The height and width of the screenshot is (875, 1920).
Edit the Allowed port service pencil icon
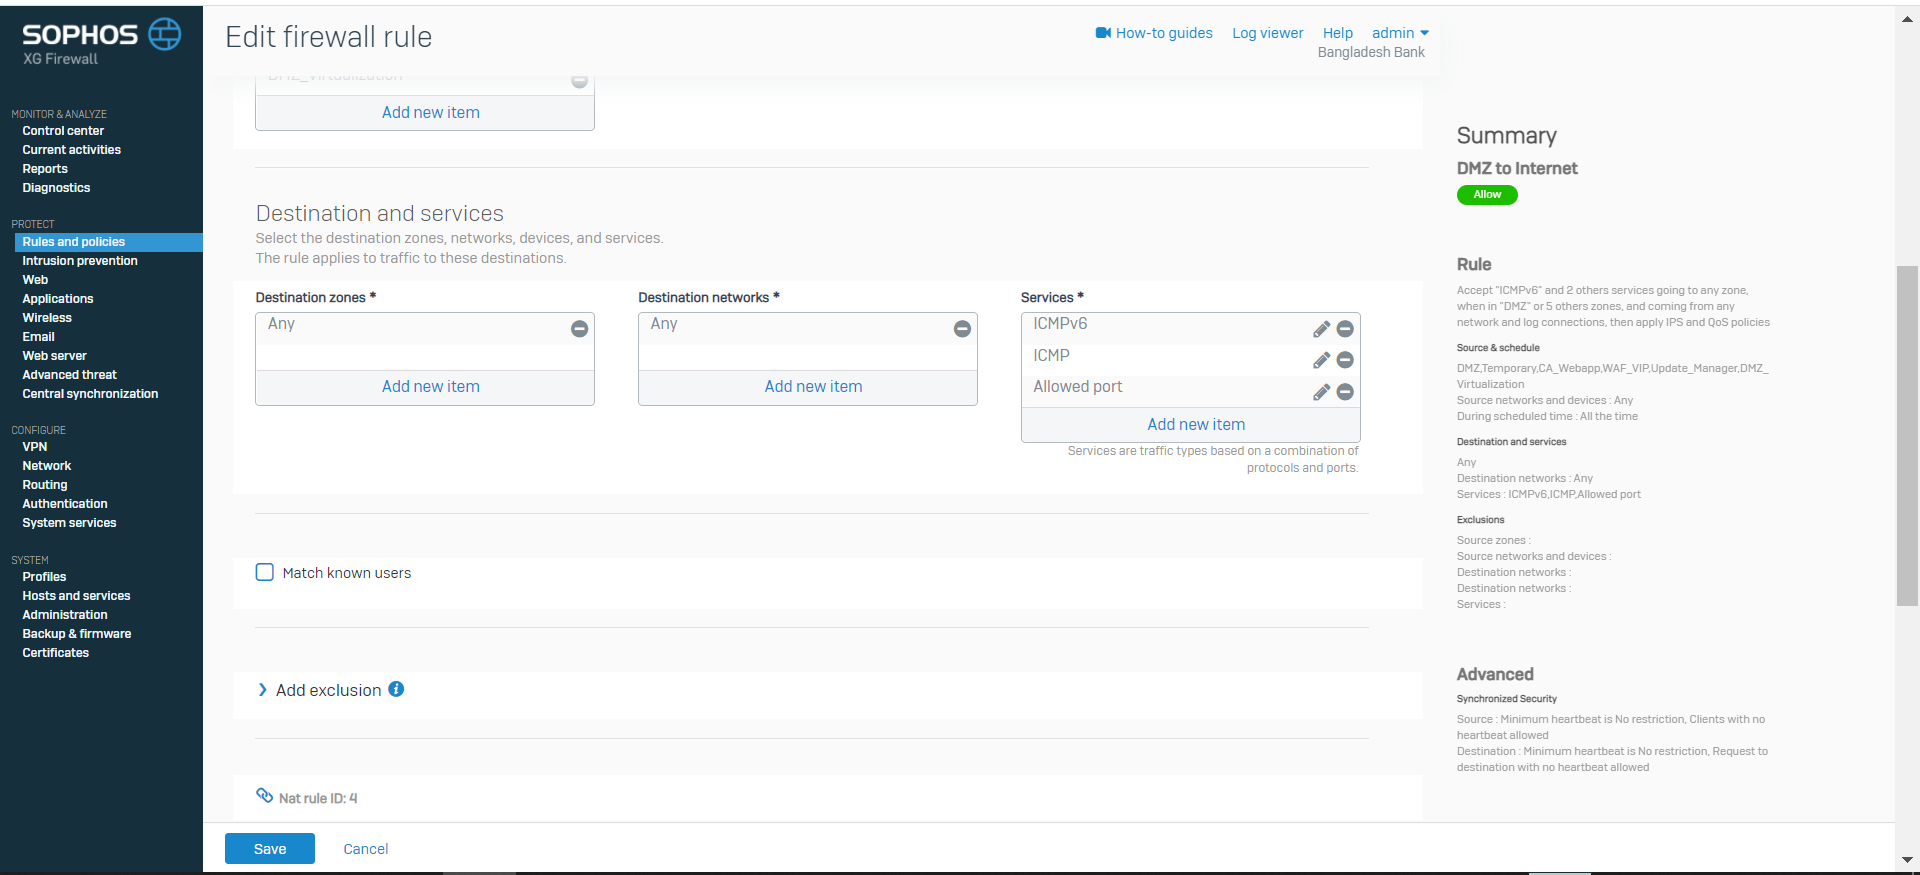[1321, 392]
